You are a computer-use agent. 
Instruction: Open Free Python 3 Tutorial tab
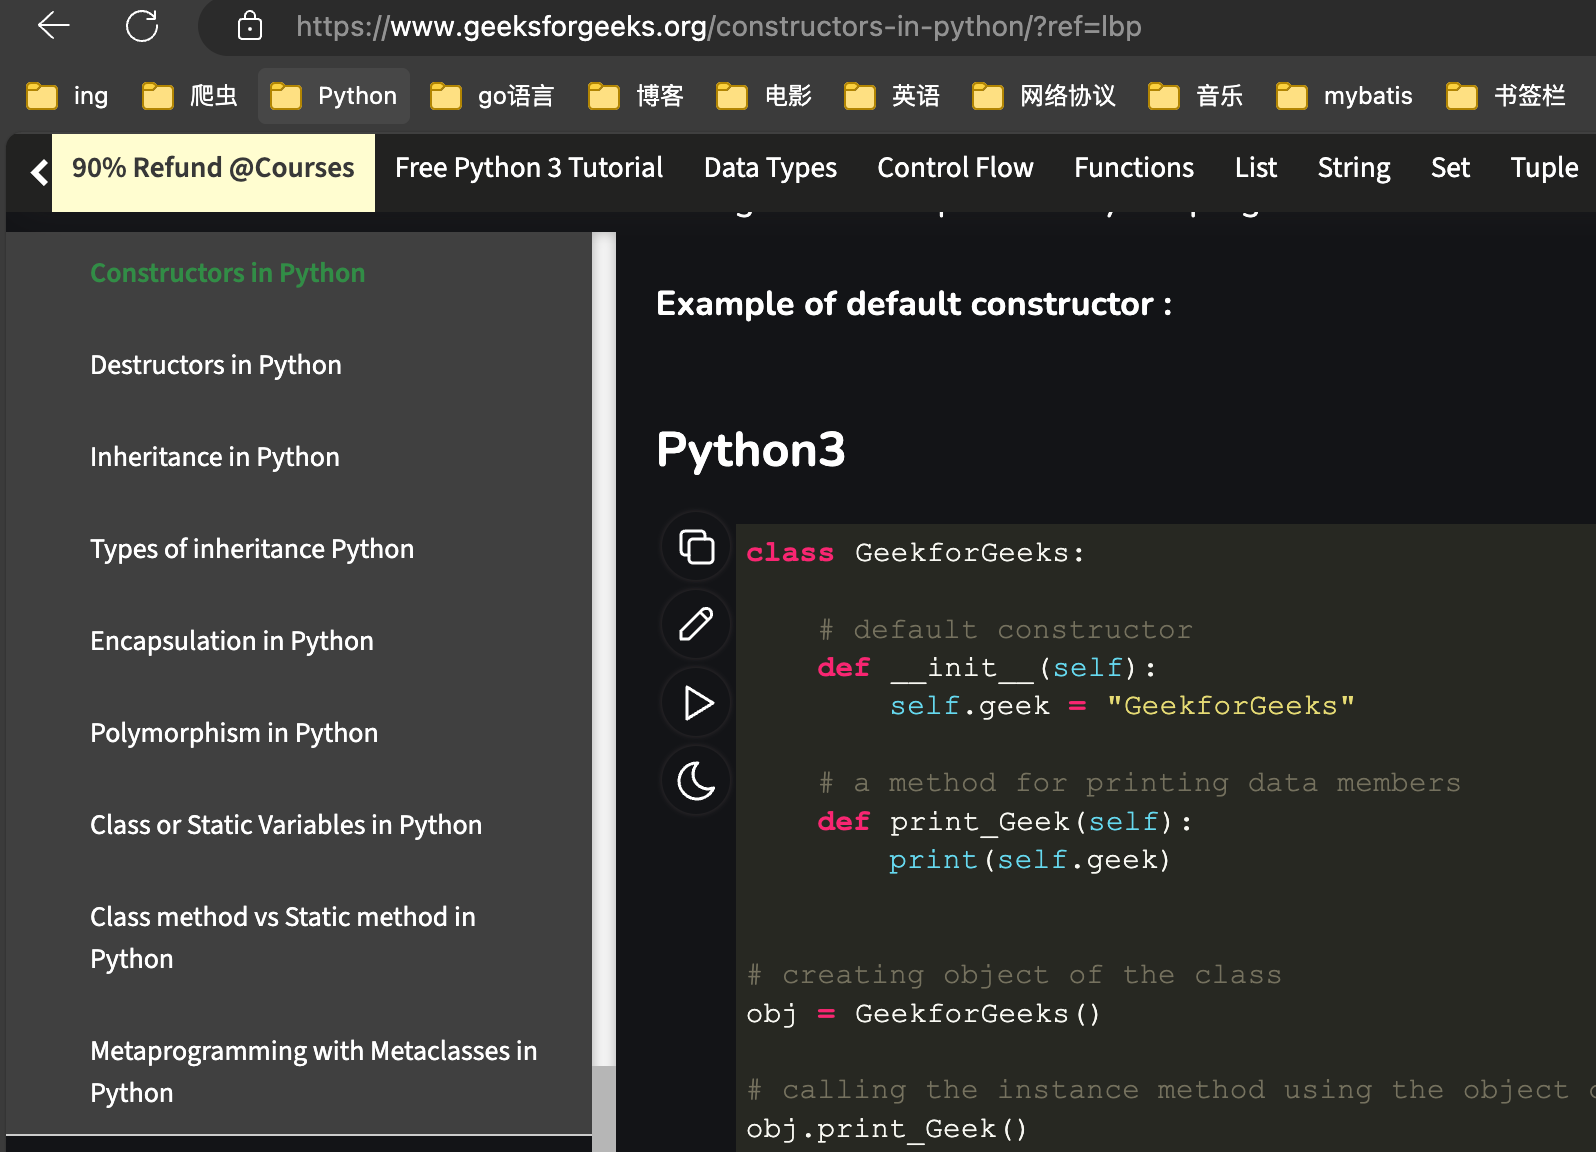529,168
